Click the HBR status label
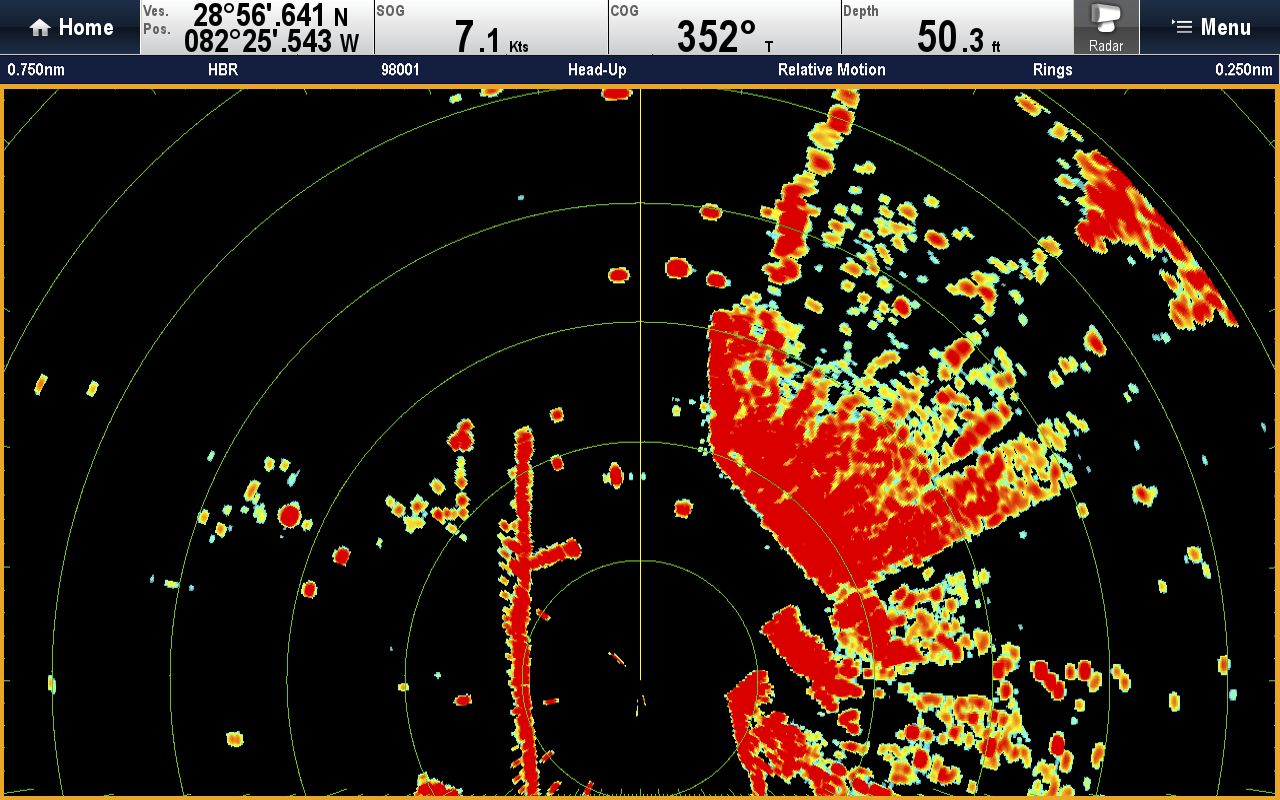The image size is (1280, 800). coord(222,70)
